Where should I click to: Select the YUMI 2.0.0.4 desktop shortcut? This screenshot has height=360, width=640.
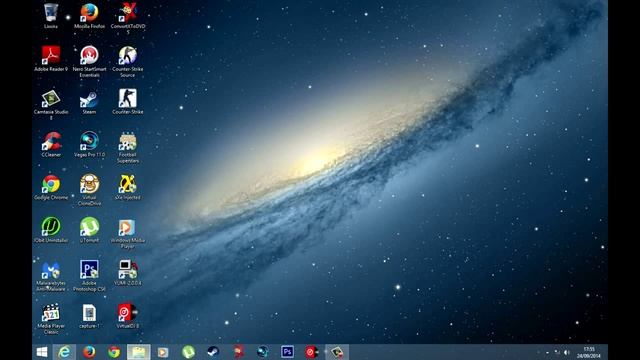[128, 273]
